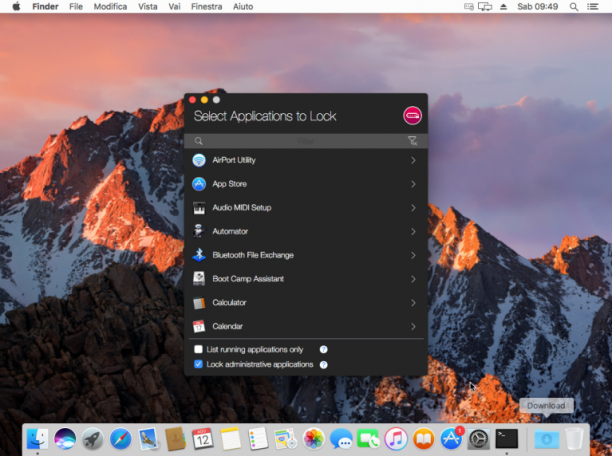Open Notes from the Dock

pyautogui.click(x=231, y=438)
